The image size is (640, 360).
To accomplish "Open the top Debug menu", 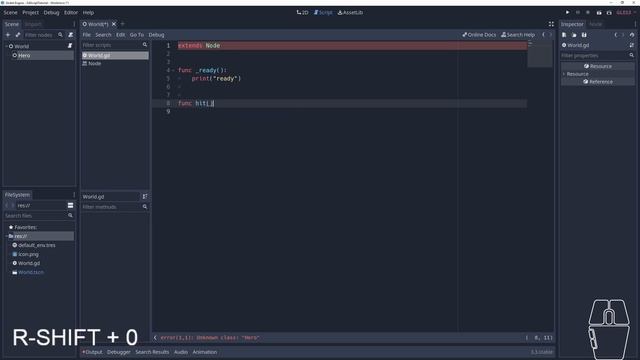I will 51,13.
